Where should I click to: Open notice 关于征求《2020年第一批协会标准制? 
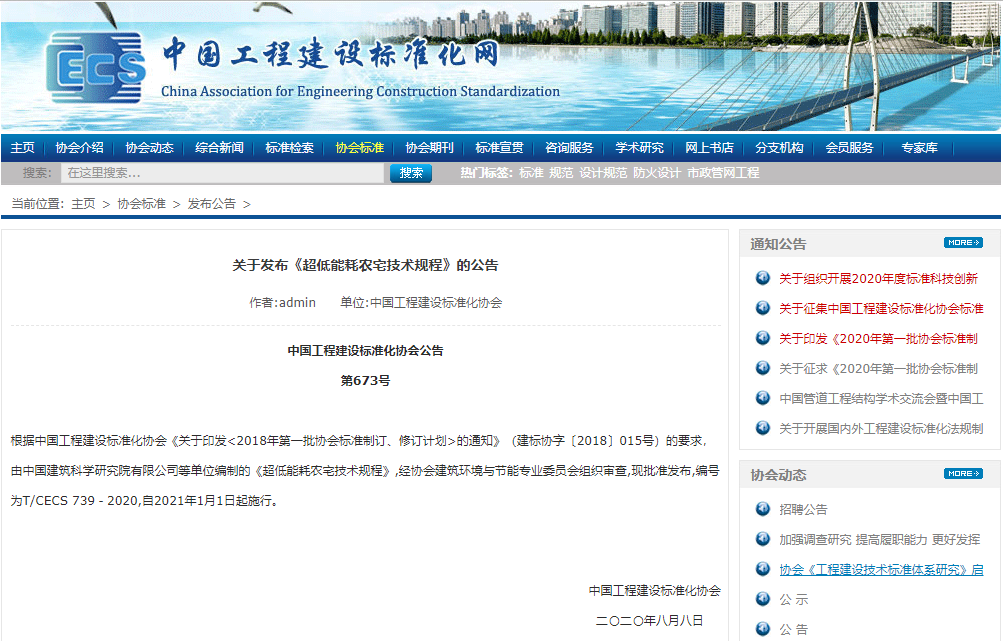click(x=878, y=368)
